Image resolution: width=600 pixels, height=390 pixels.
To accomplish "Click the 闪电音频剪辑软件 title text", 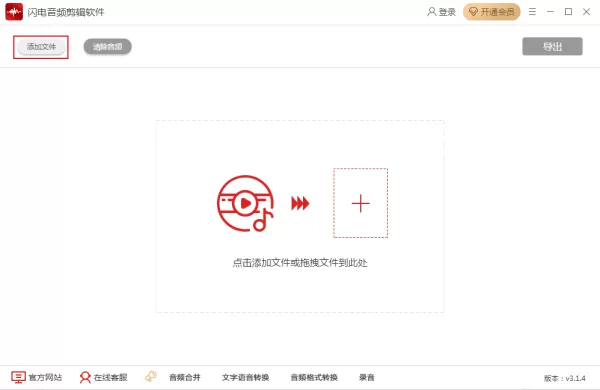I will 66,12.
